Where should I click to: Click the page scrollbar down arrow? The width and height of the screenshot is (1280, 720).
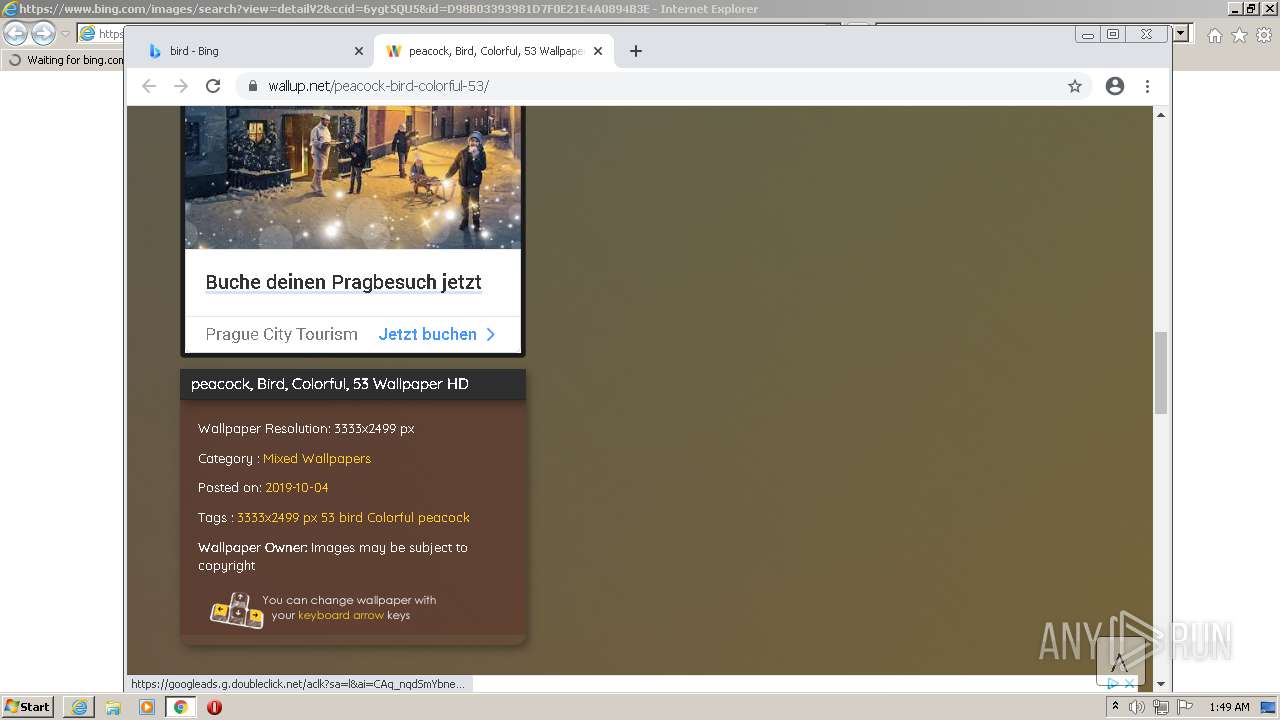pos(1161,684)
